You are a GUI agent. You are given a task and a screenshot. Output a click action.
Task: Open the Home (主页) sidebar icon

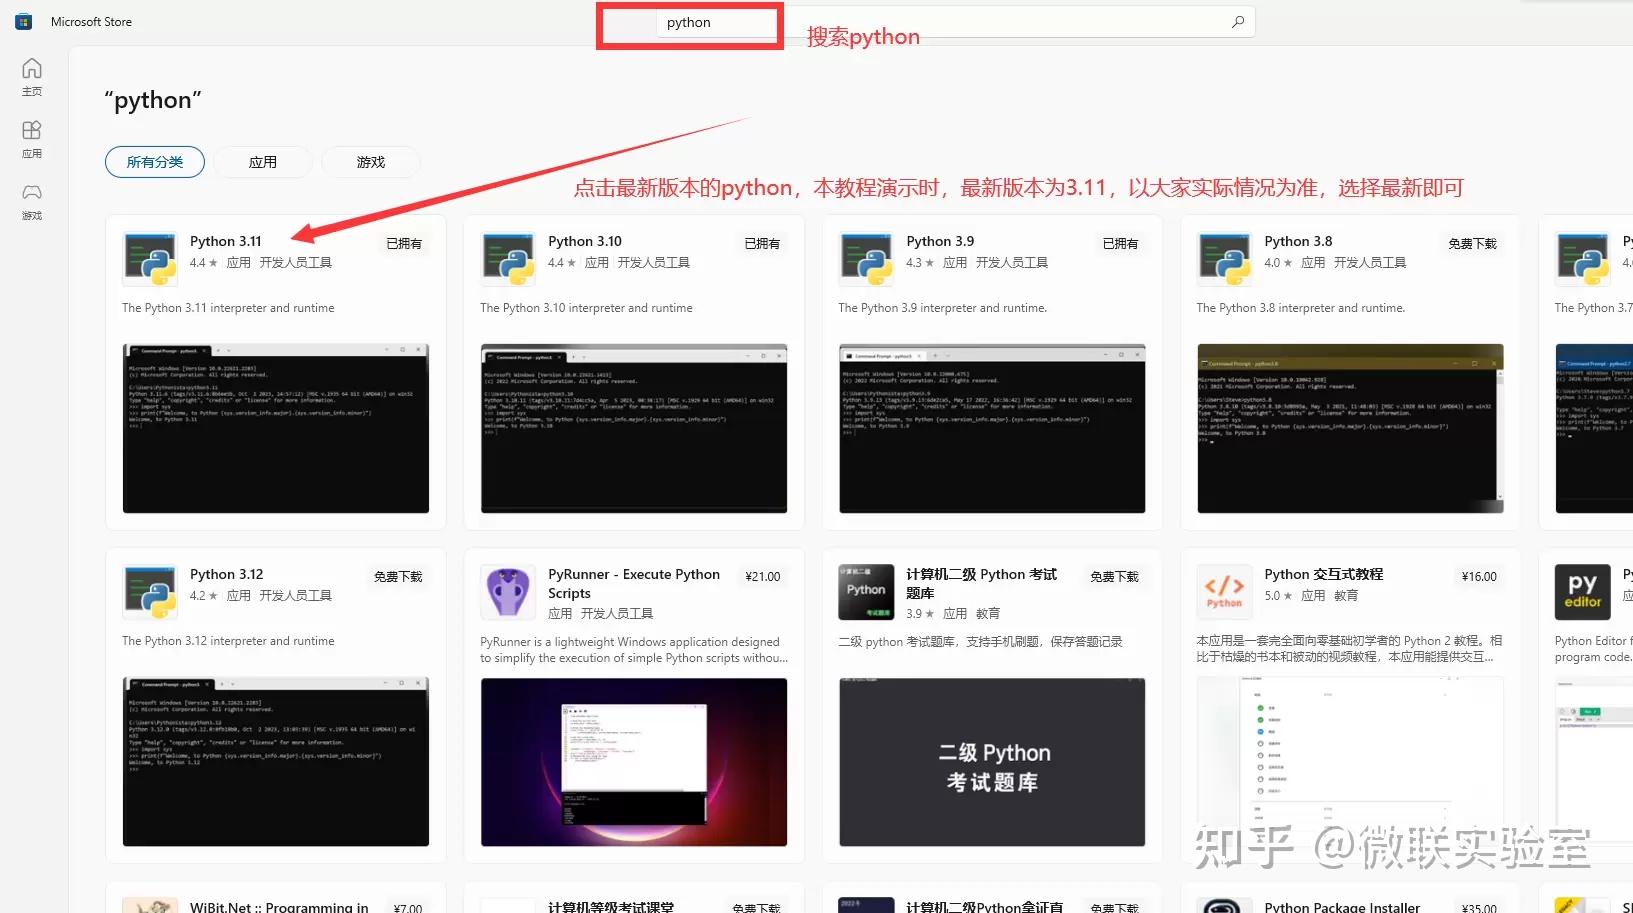(32, 76)
